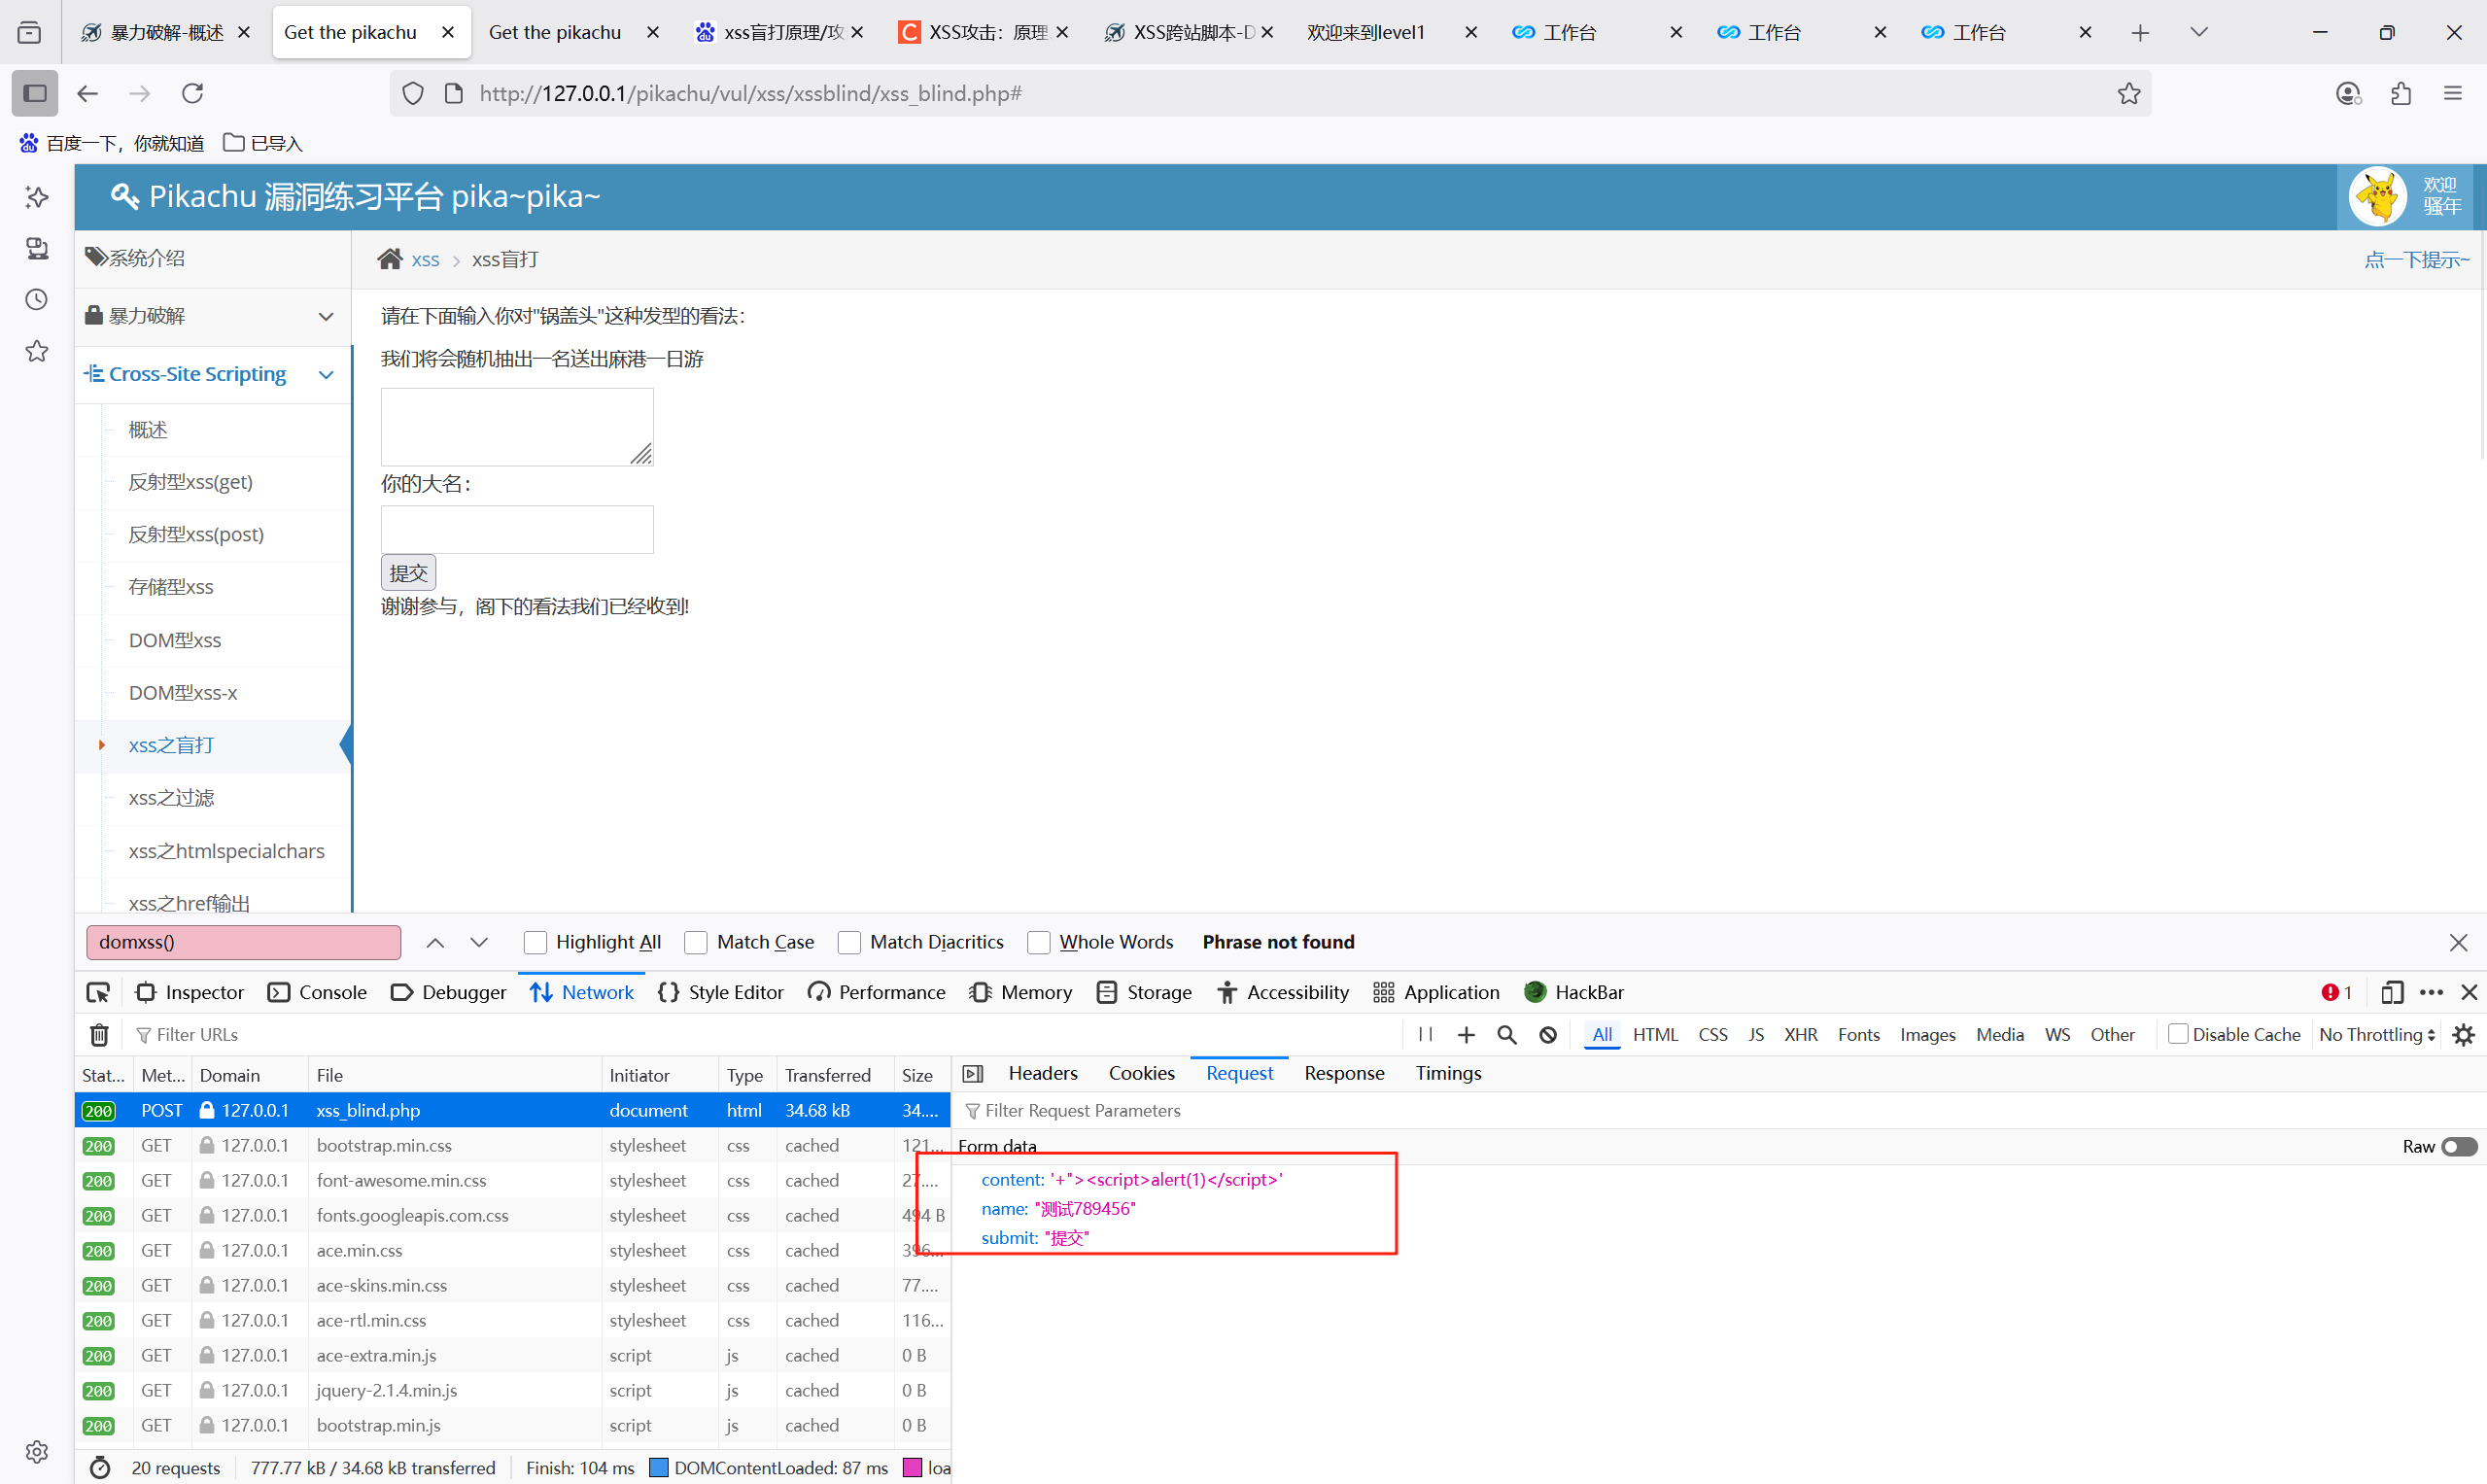Find next match arrow in find bar
Screen dimensions: 2487x1484
pyautogui.click(x=479, y=942)
